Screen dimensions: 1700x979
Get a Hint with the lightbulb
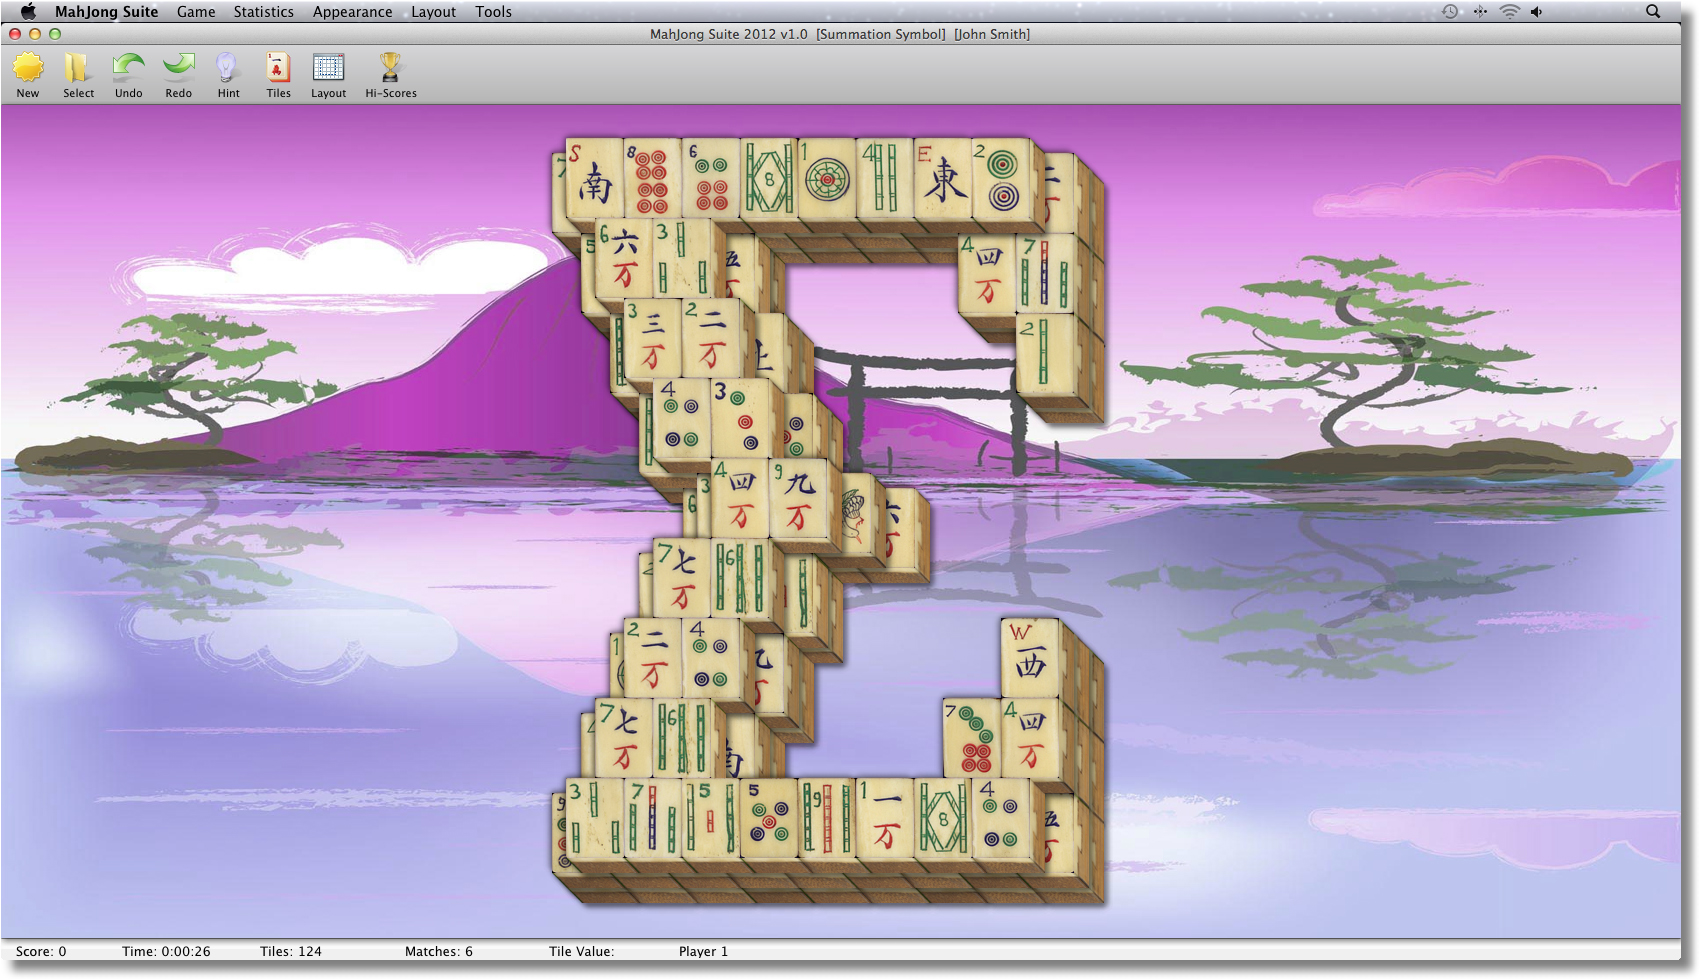point(228,76)
